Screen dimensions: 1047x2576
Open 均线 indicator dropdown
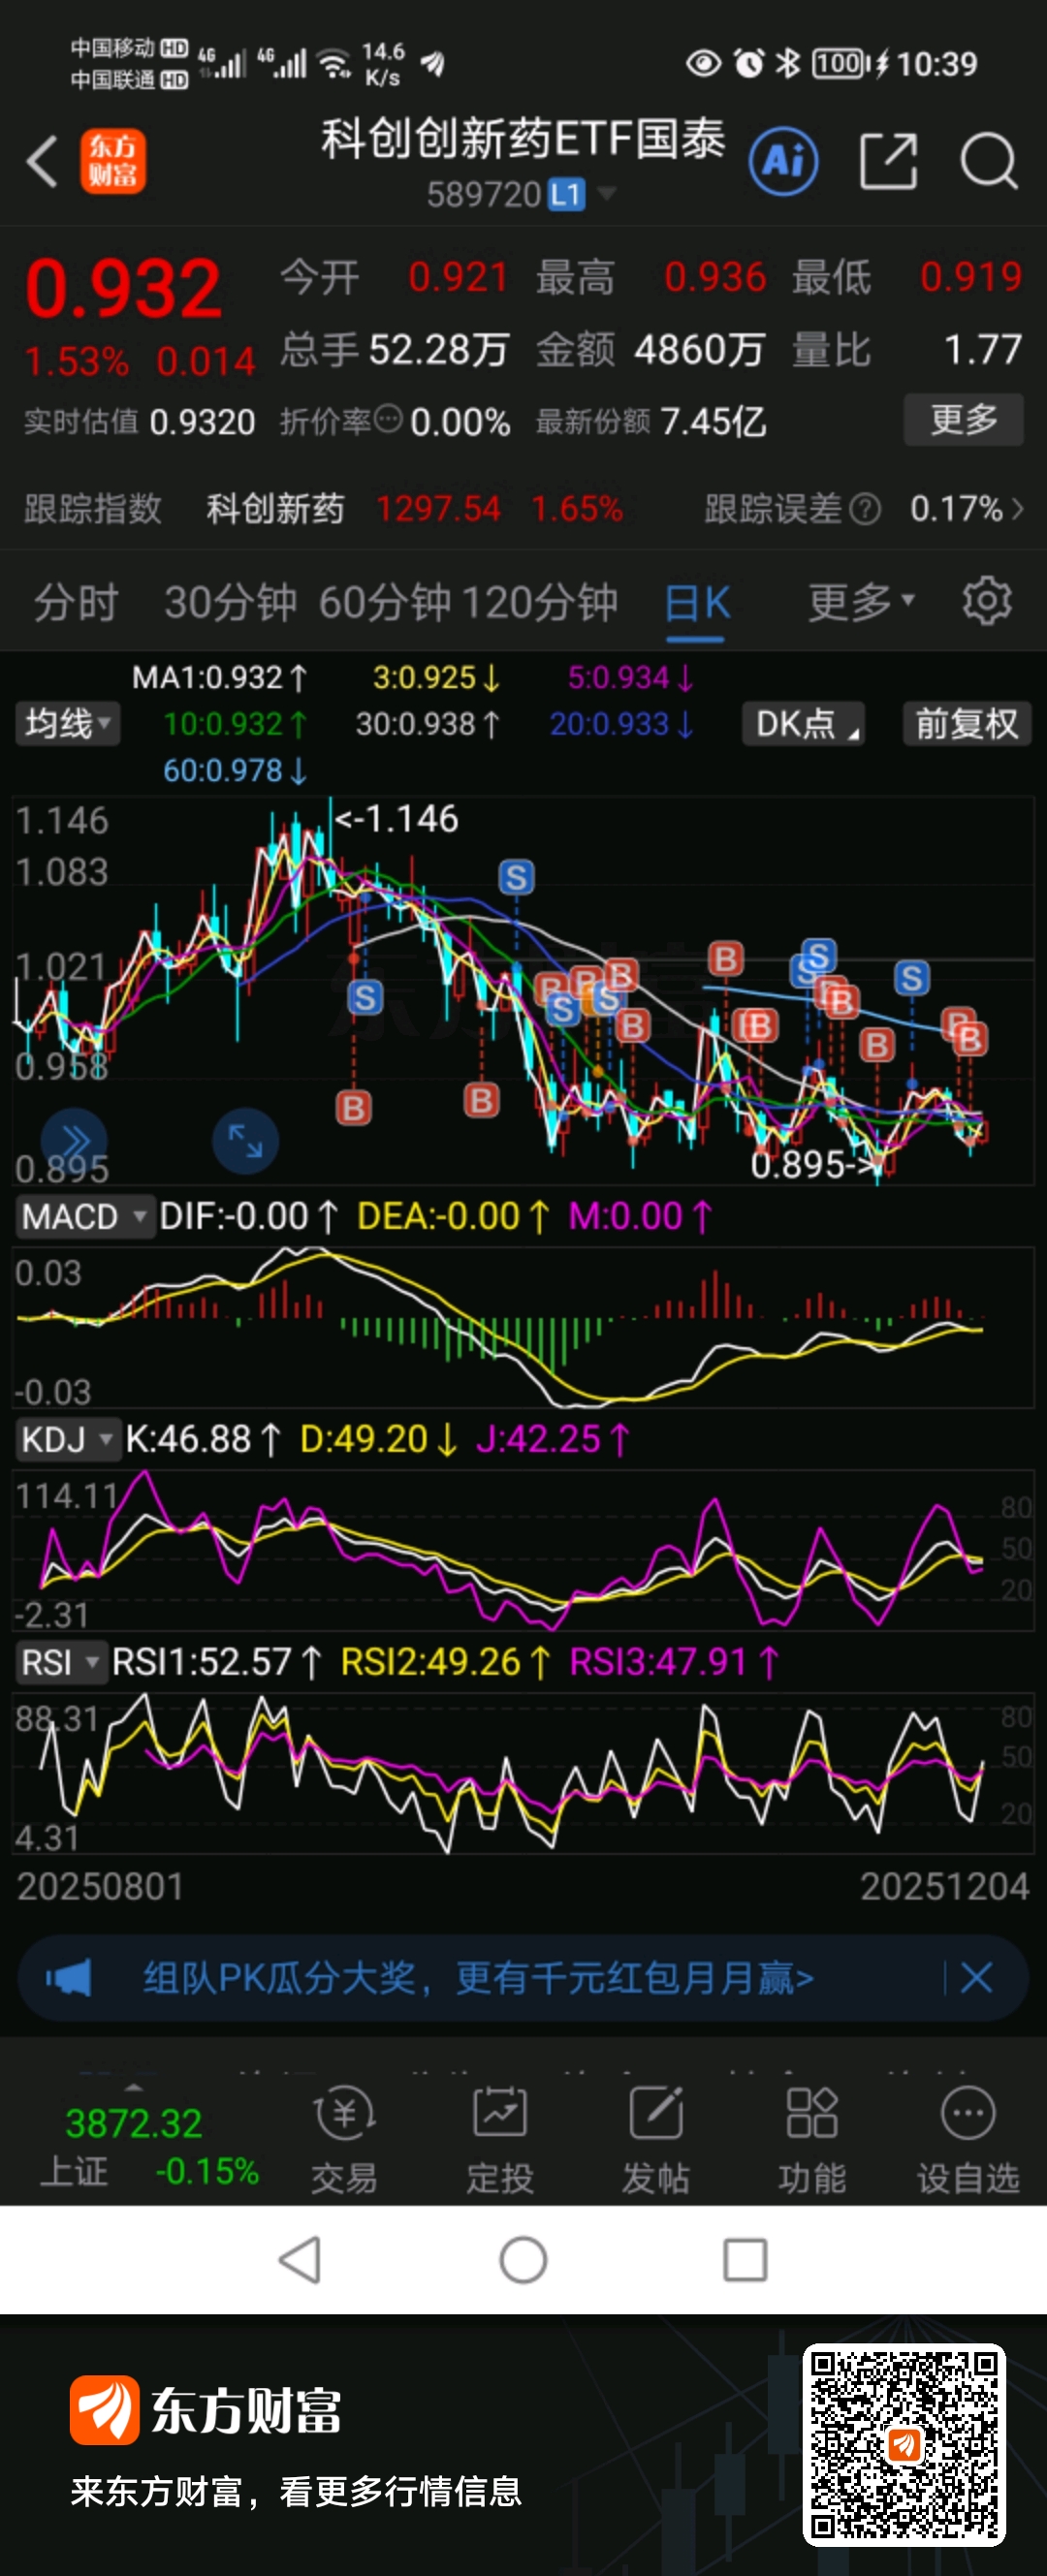[x=67, y=723]
